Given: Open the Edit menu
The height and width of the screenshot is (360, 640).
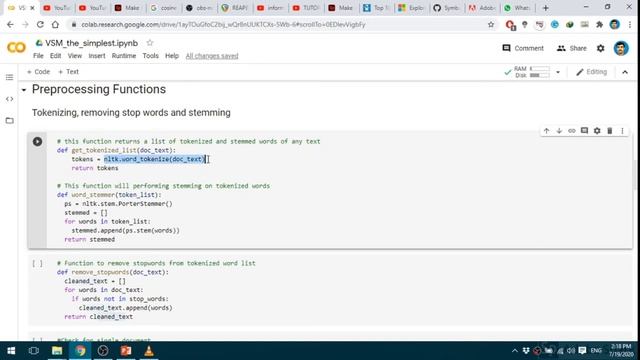Looking at the screenshot, I should (x=56, y=56).
